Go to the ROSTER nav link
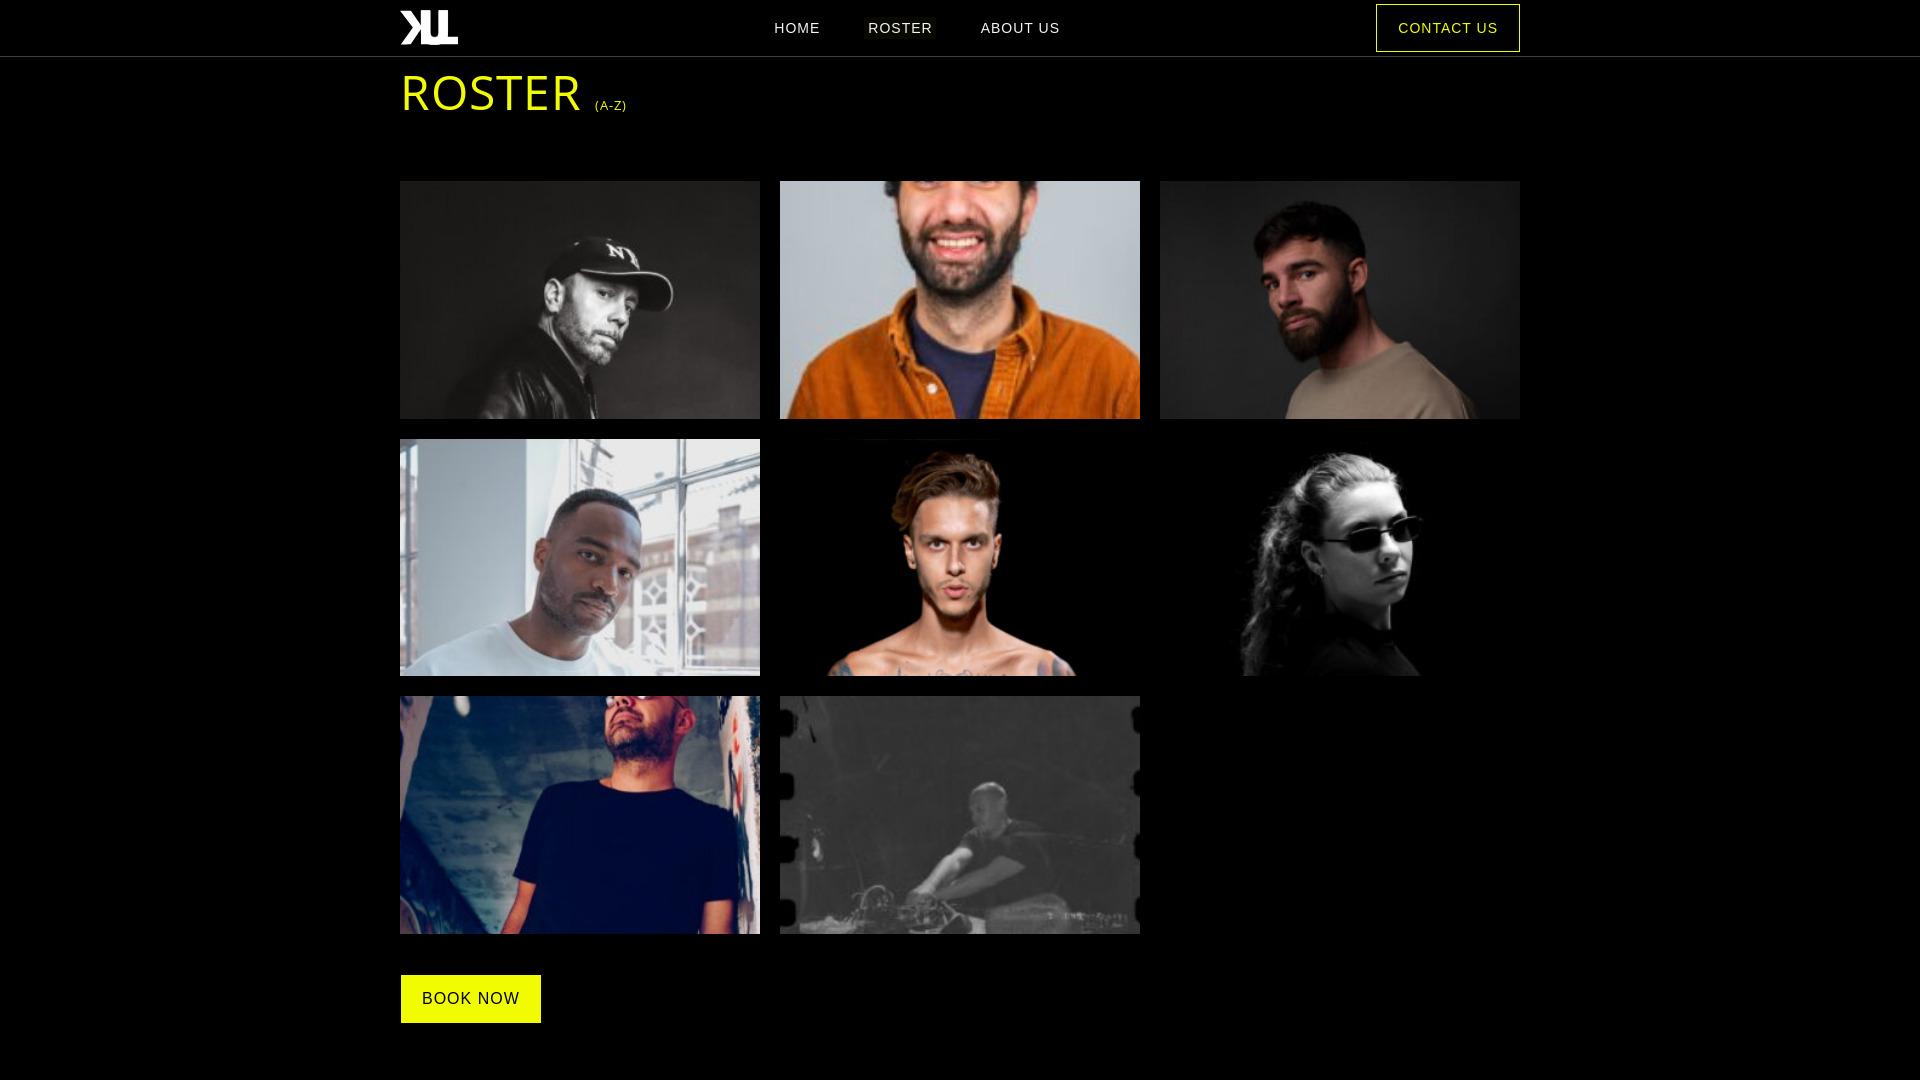Image resolution: width=1920 pixels, height=1080 pixels. point(900,28)
